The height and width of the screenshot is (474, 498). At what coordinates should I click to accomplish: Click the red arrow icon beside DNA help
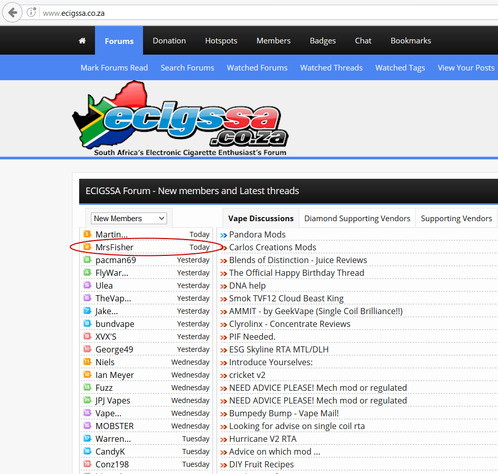point(223,286)
